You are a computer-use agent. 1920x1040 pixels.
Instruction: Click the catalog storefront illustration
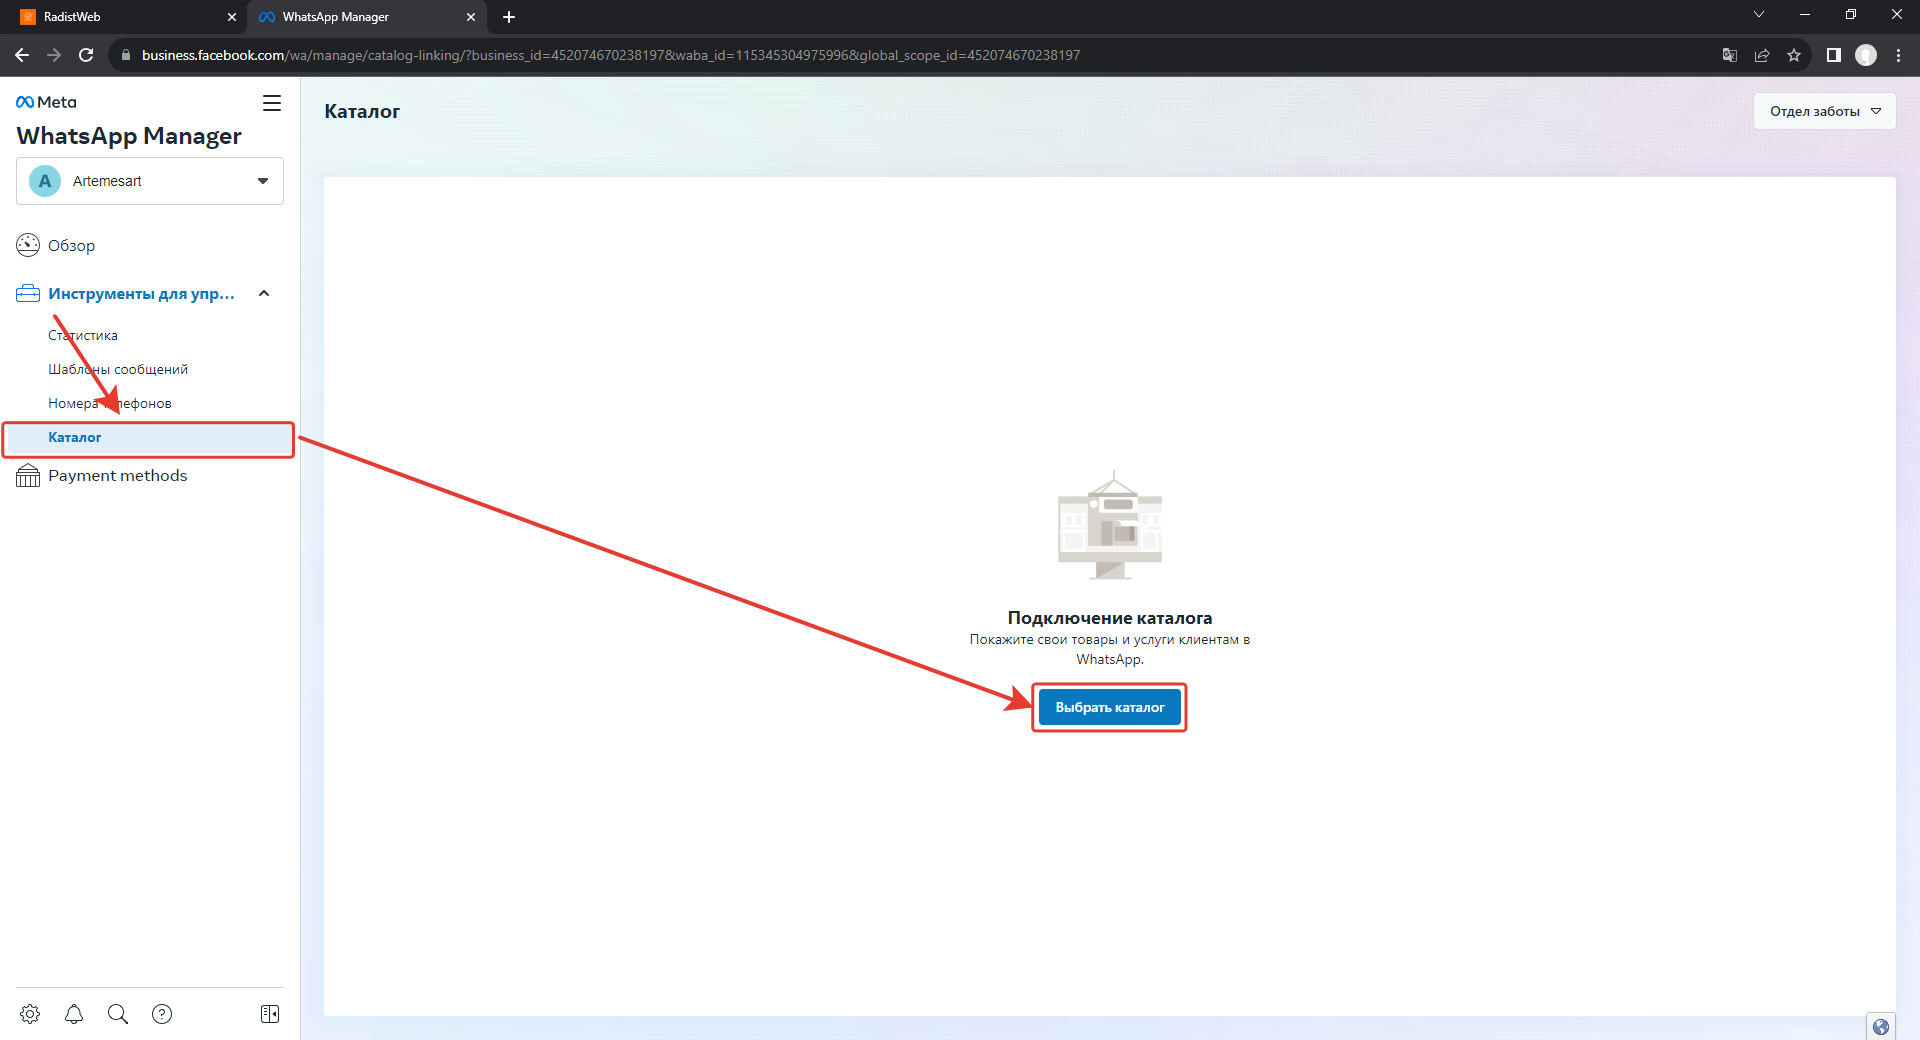(x=1110, y=526)
